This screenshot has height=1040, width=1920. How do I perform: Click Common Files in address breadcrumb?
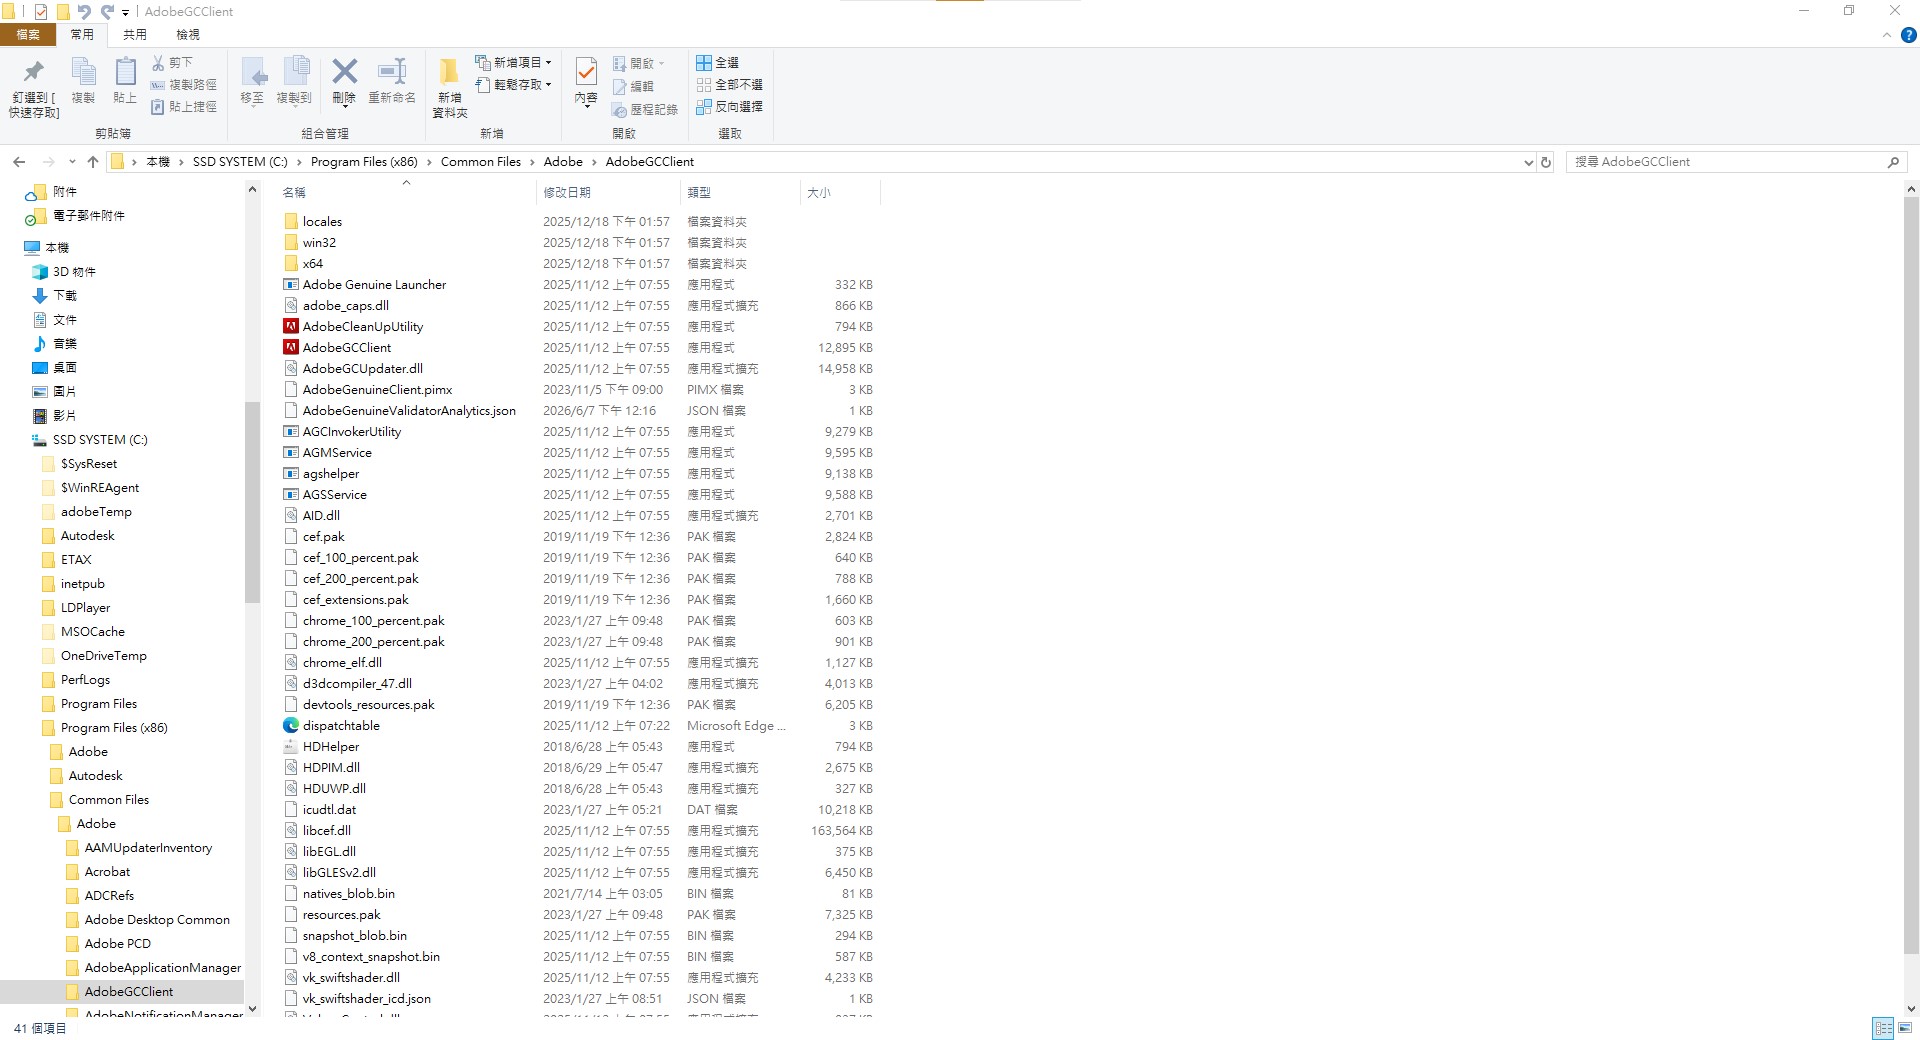481,162
